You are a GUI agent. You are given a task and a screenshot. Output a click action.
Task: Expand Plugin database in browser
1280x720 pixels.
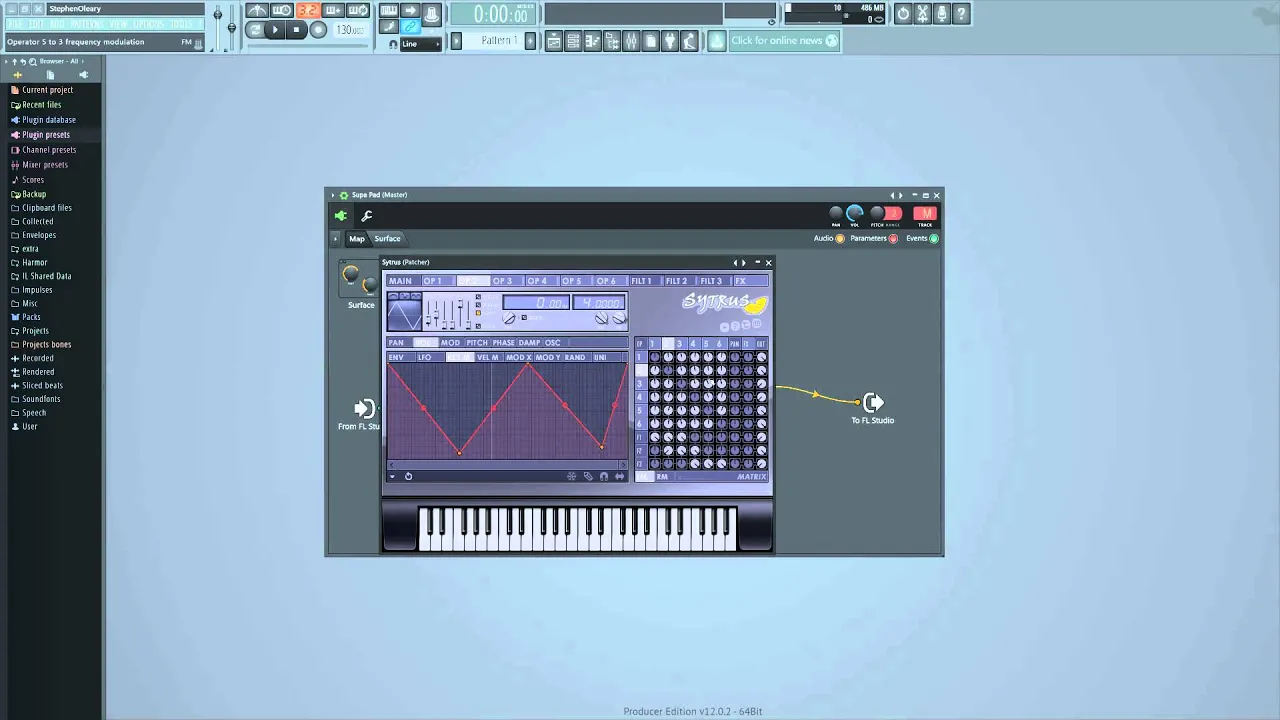point(48,120)
